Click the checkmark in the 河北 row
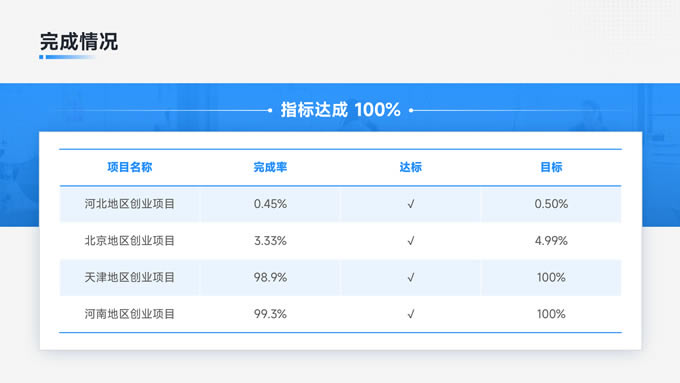680x383 pixels. click(x=411, y=204)
